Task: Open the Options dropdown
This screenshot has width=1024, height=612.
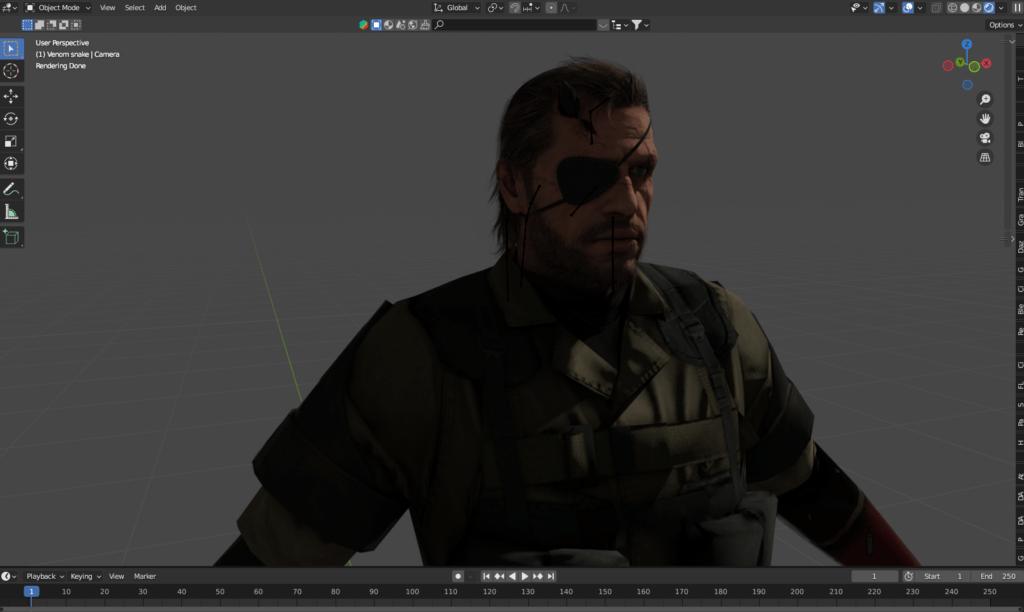Action: (1003, 24)
